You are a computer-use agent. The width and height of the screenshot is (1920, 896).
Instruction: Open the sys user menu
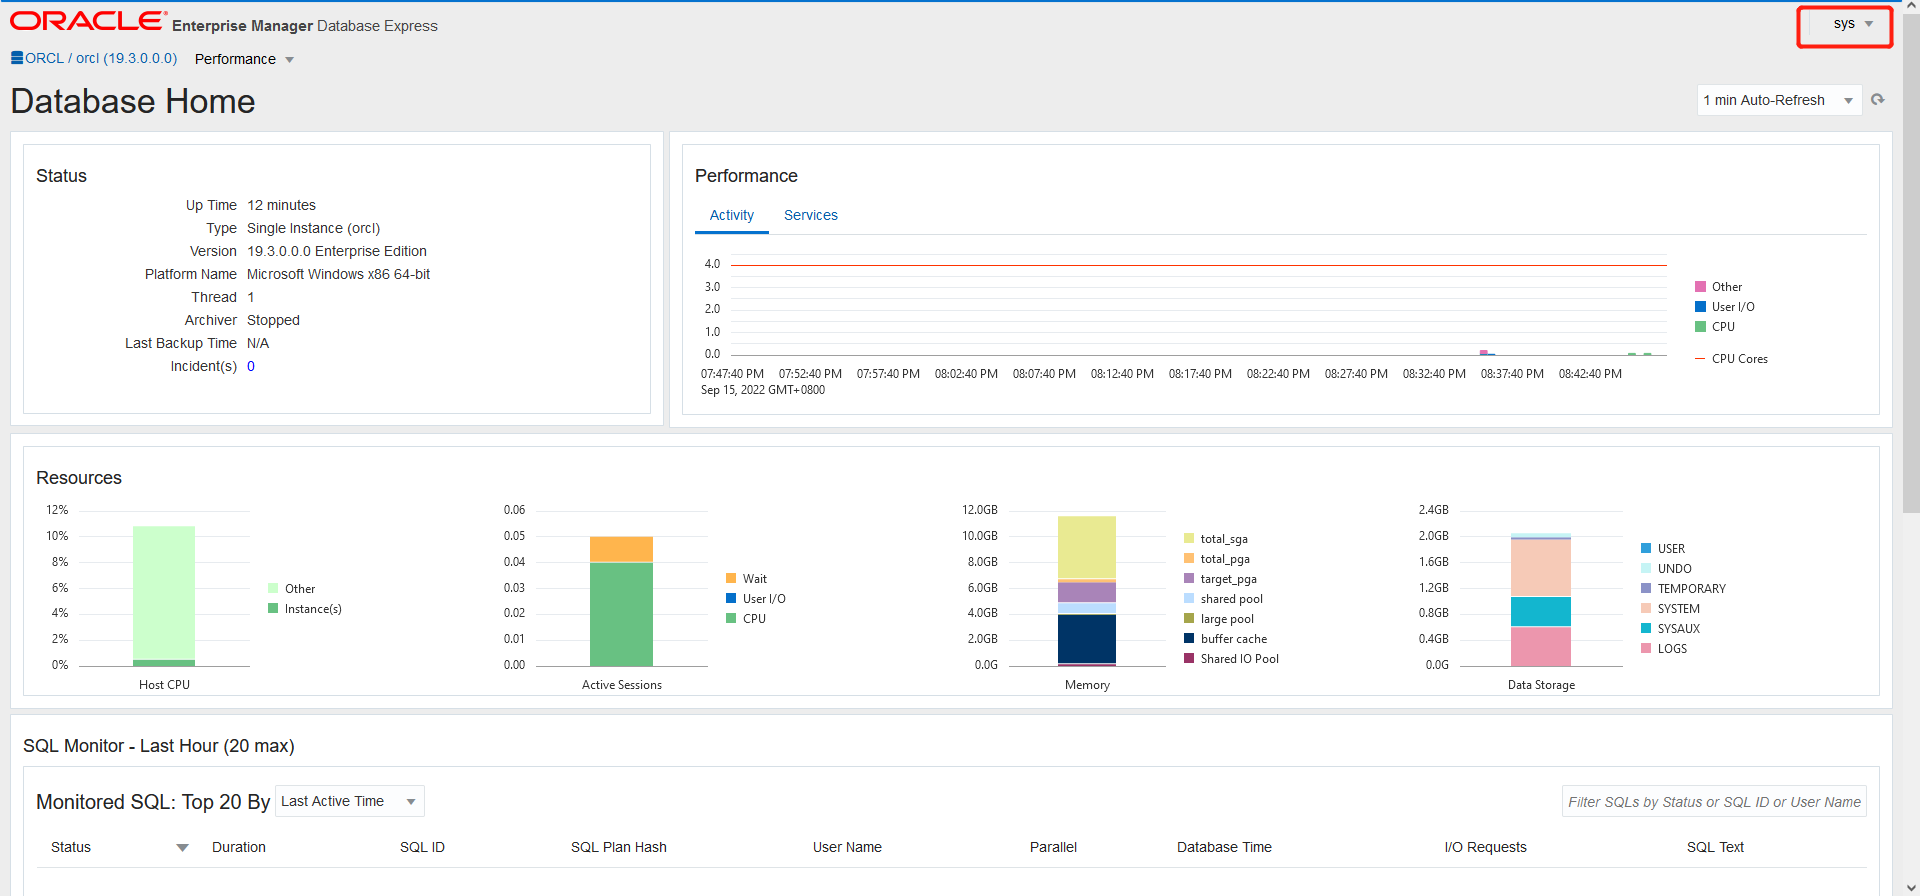click(x=1853, y=24)
